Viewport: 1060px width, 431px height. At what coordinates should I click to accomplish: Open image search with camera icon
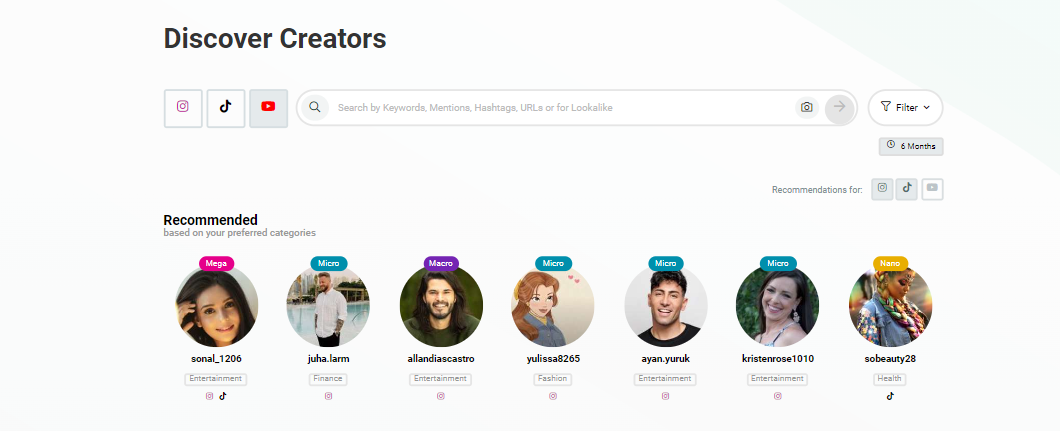coord(806,107)
